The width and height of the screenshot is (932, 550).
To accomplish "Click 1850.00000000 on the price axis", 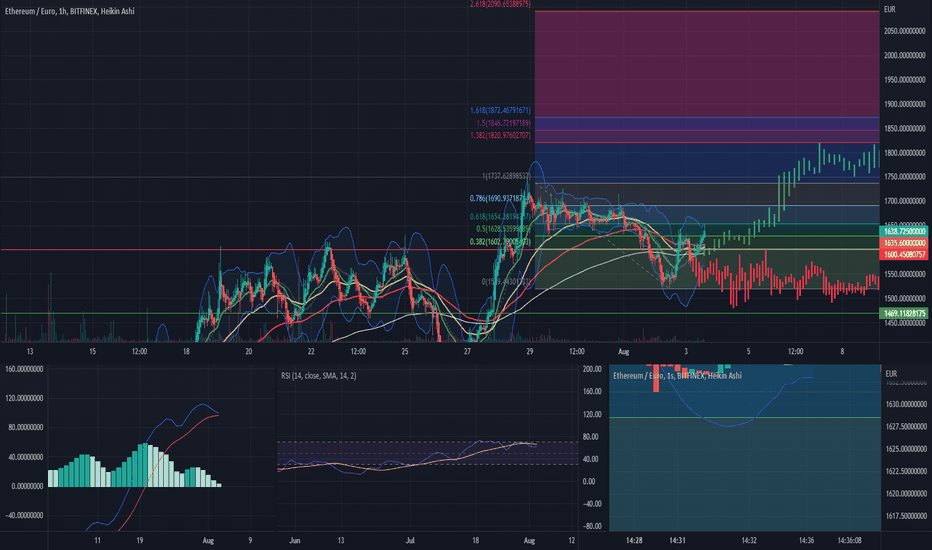I will click(x=905, y=128).
